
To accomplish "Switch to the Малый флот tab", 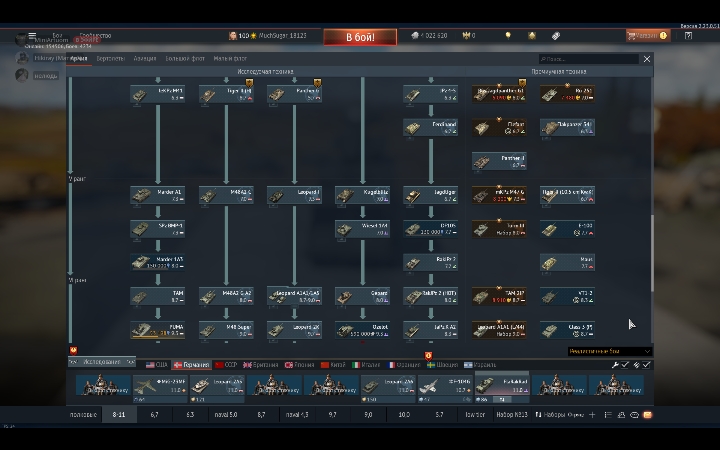I will (230, 58).
